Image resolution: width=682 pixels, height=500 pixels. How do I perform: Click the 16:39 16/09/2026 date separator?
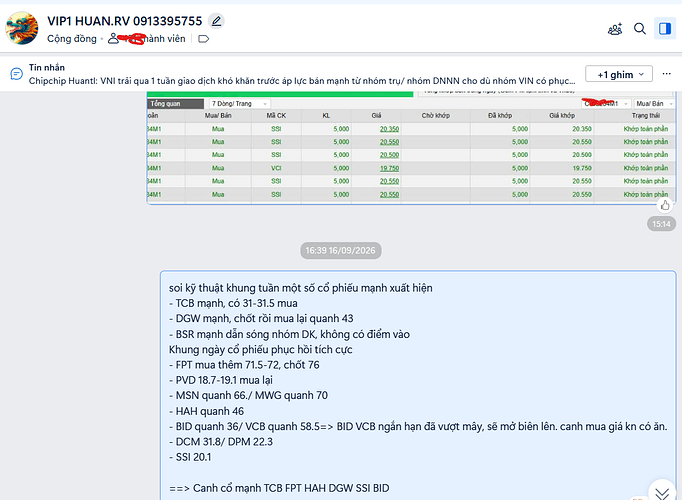point(341,250)
